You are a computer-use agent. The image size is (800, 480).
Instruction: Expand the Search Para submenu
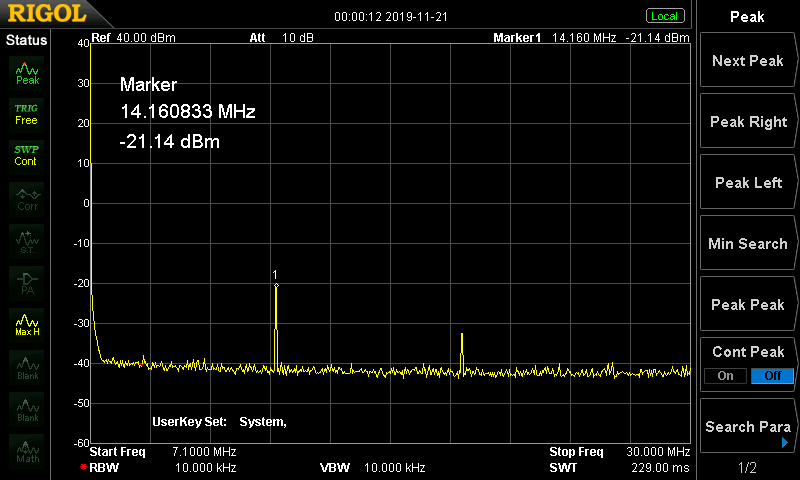tap(747, 428)
